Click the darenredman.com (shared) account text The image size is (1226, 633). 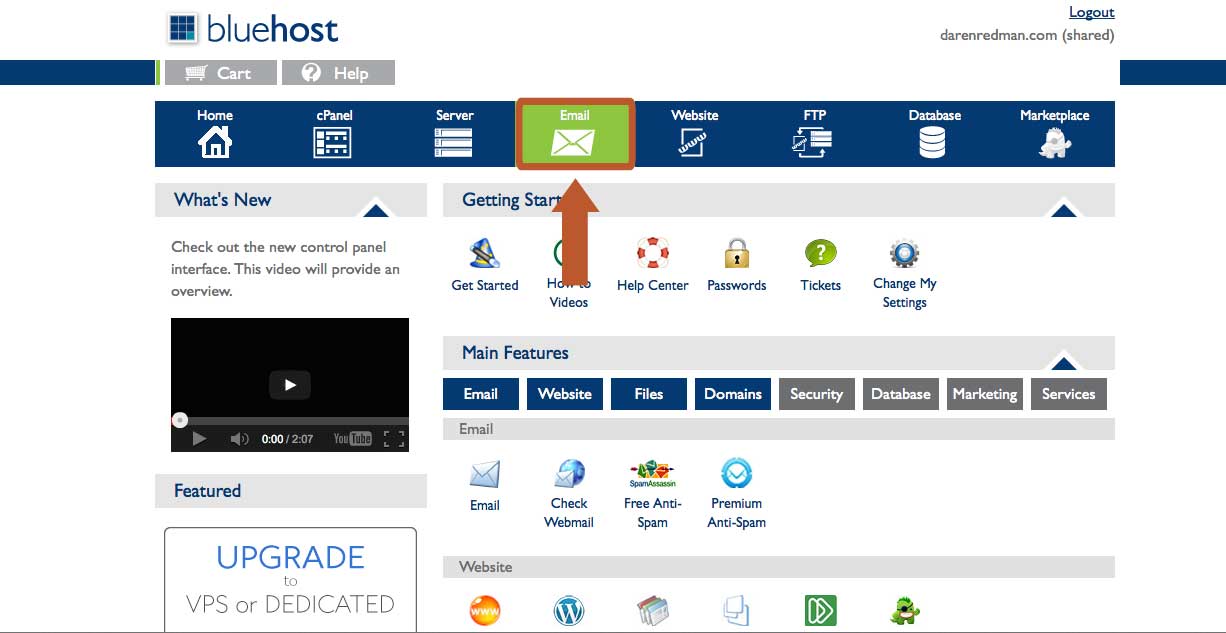1027,35
